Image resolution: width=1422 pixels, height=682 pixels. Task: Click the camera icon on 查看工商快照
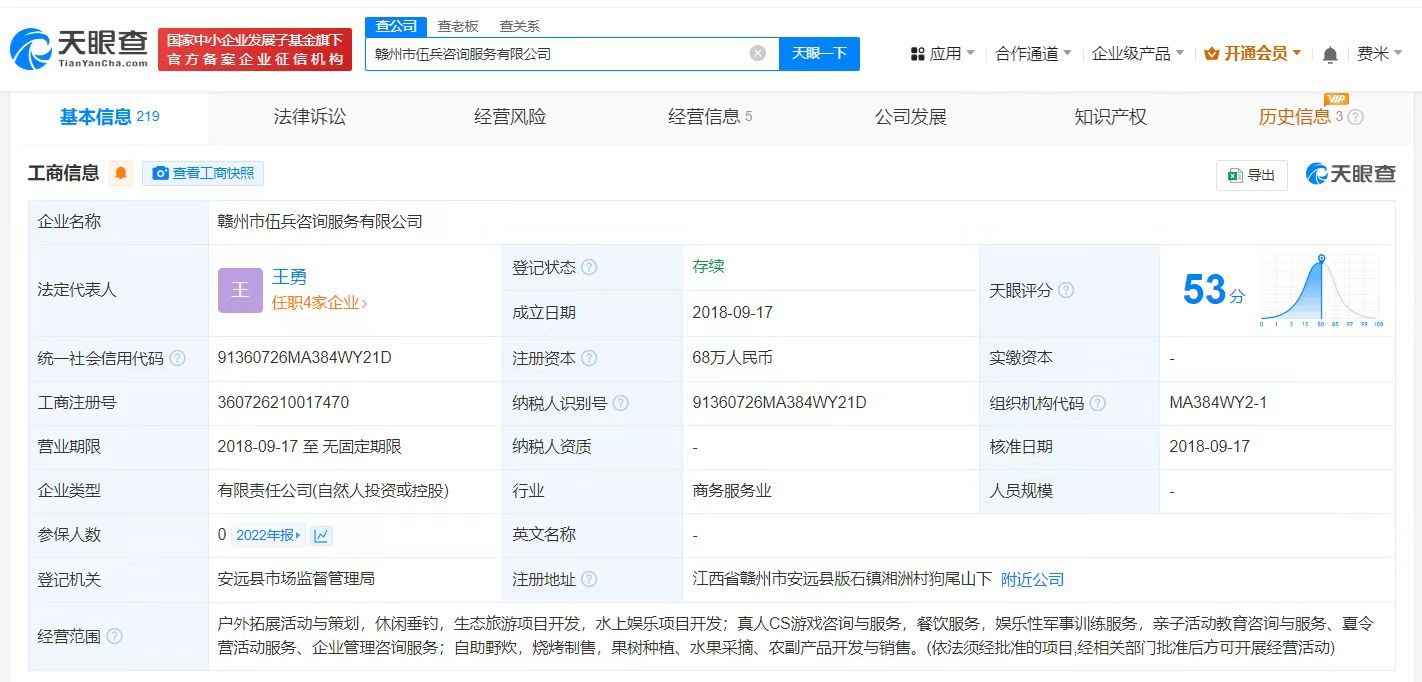161,173
